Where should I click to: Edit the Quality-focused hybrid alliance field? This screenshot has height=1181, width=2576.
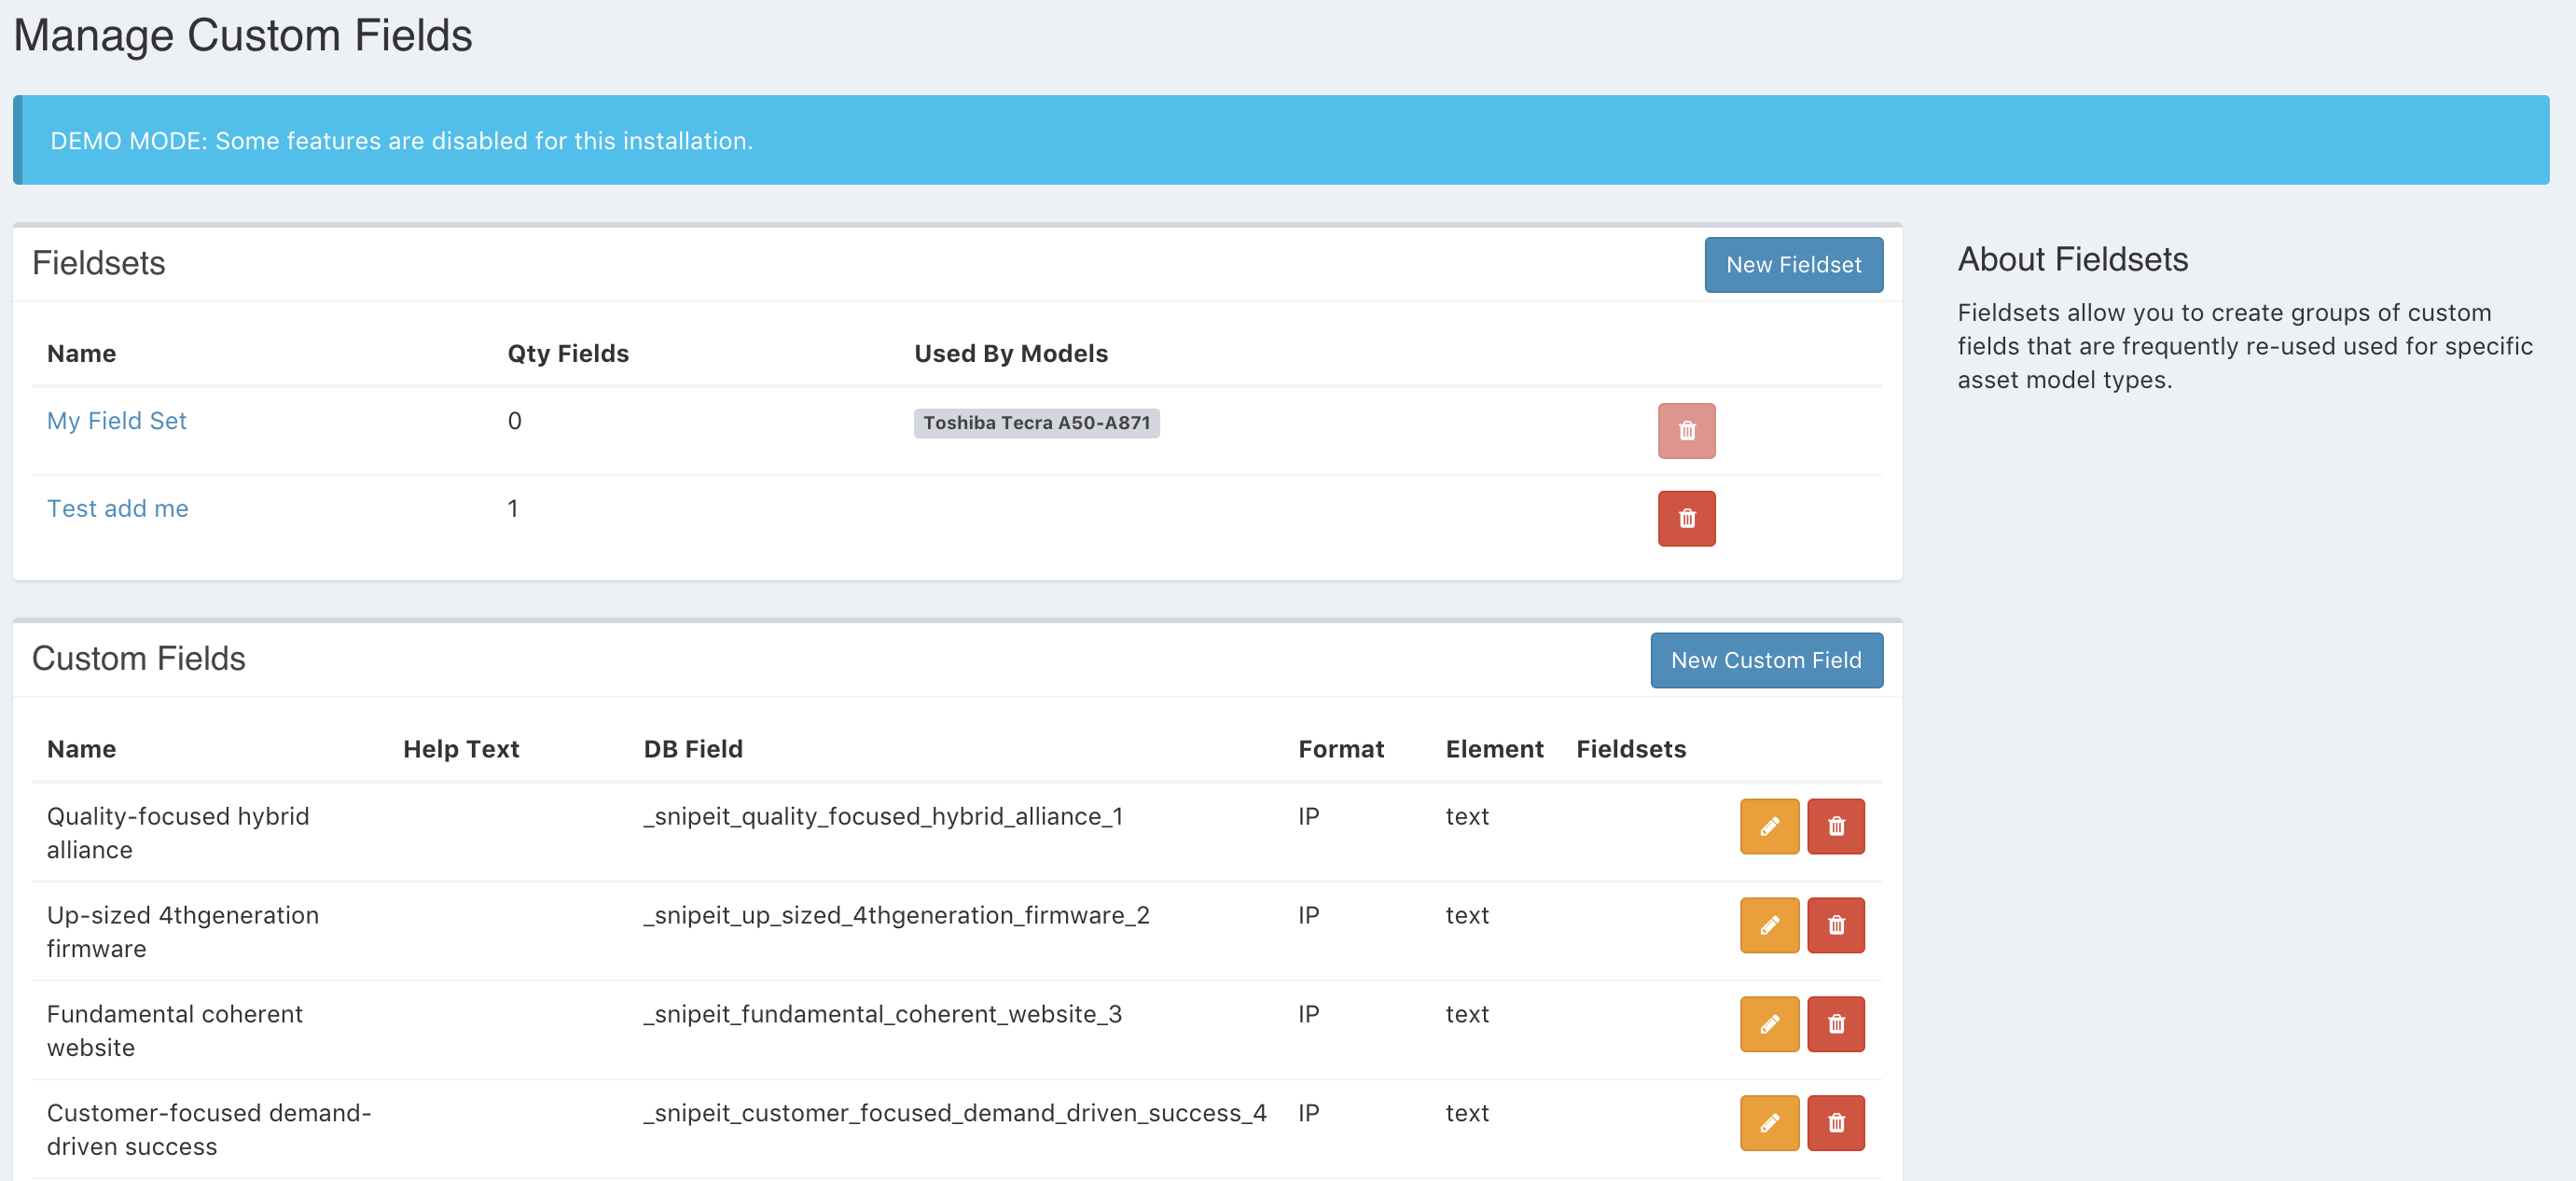pos(1769,826)
